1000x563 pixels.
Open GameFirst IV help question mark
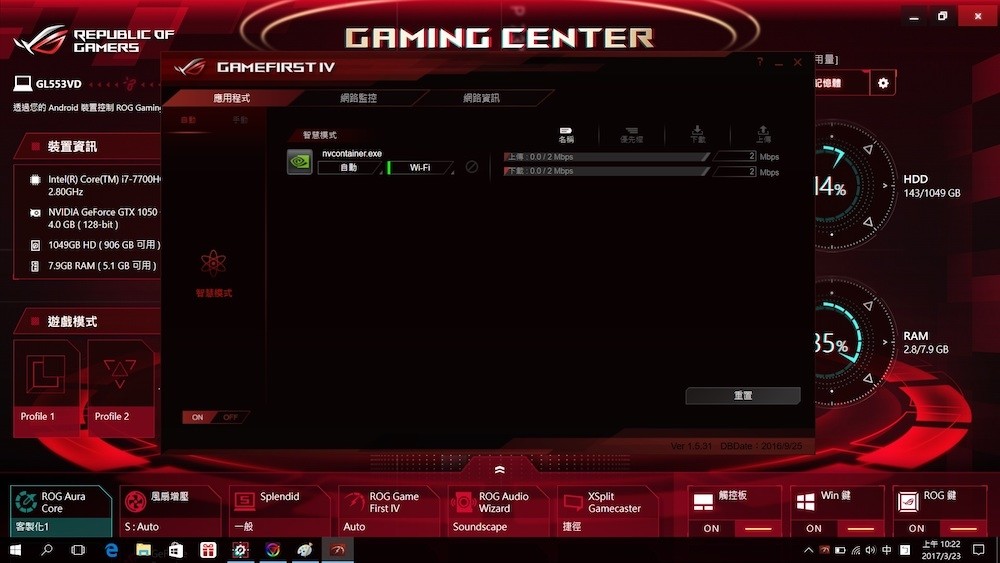[x=760, y=62]
